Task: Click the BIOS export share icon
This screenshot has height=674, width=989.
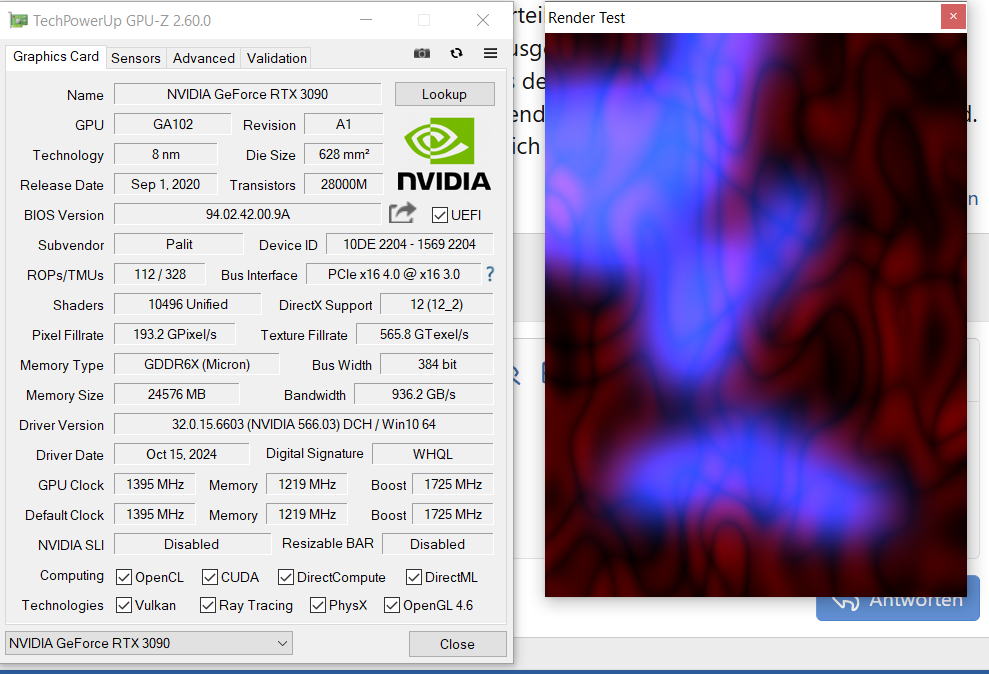Action: [x=402, y=213]
